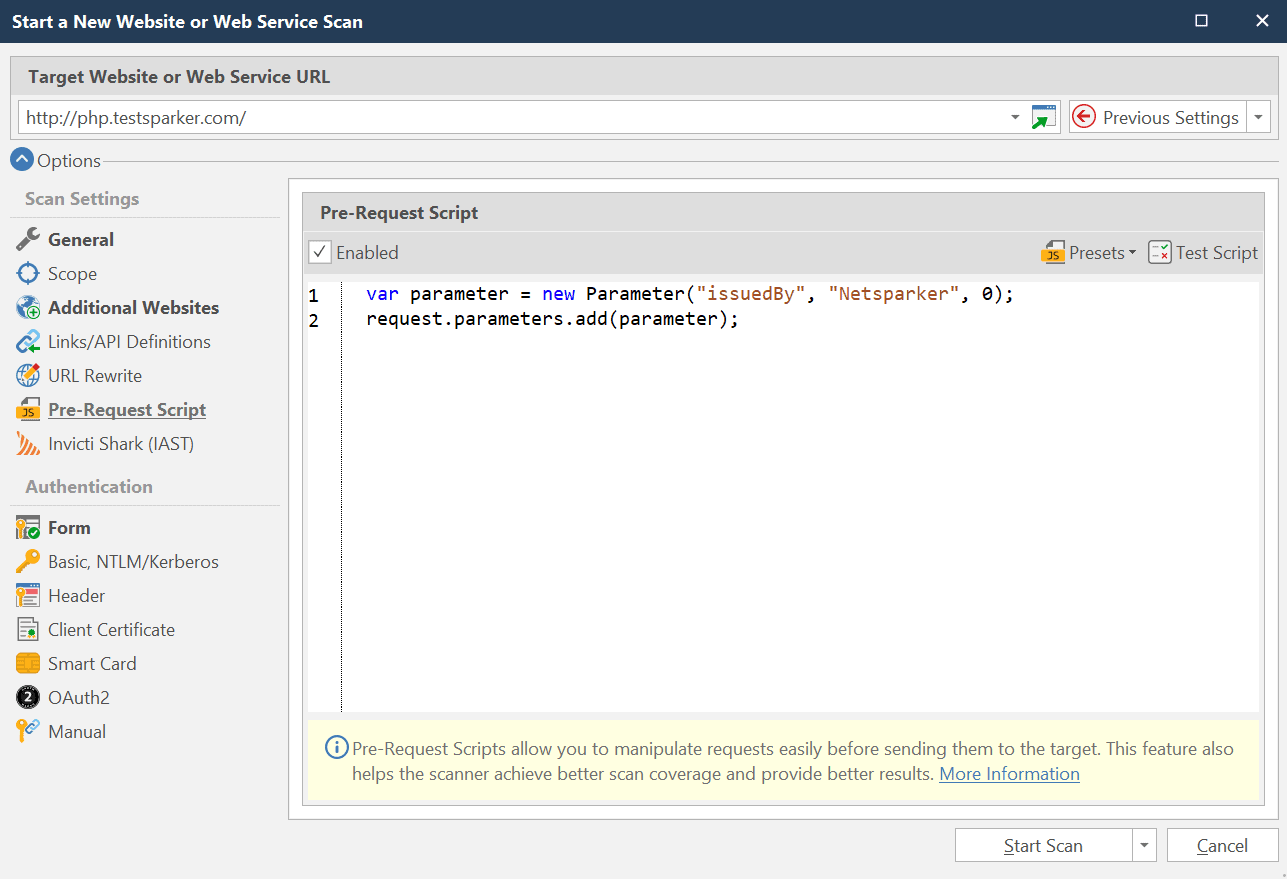Click the URL Rewrite icon
The image size is (1287, 879).
(x=28, y=376)
